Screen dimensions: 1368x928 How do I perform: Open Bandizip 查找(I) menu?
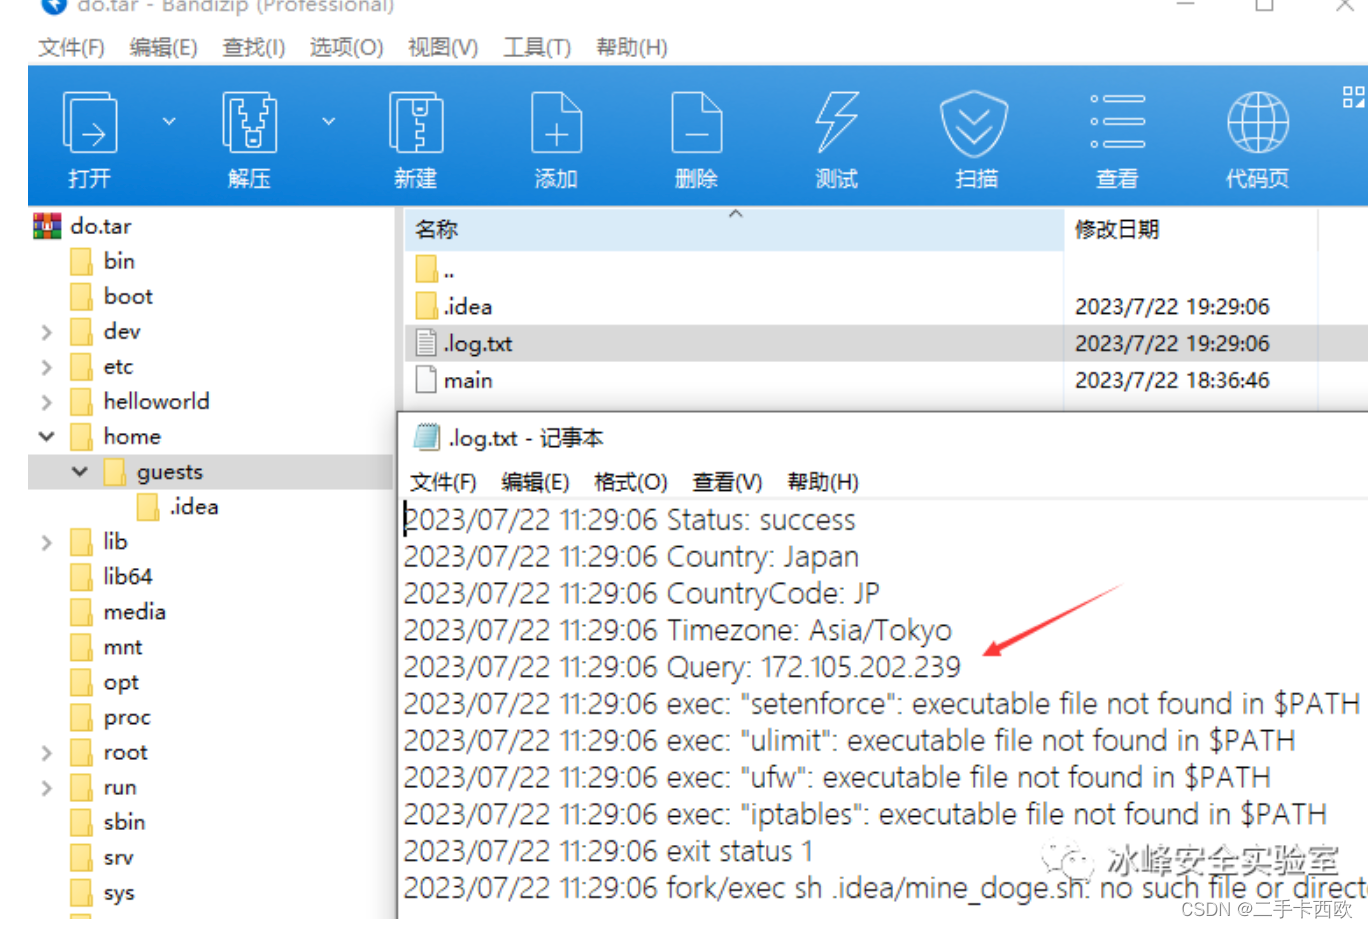[253, 47]
